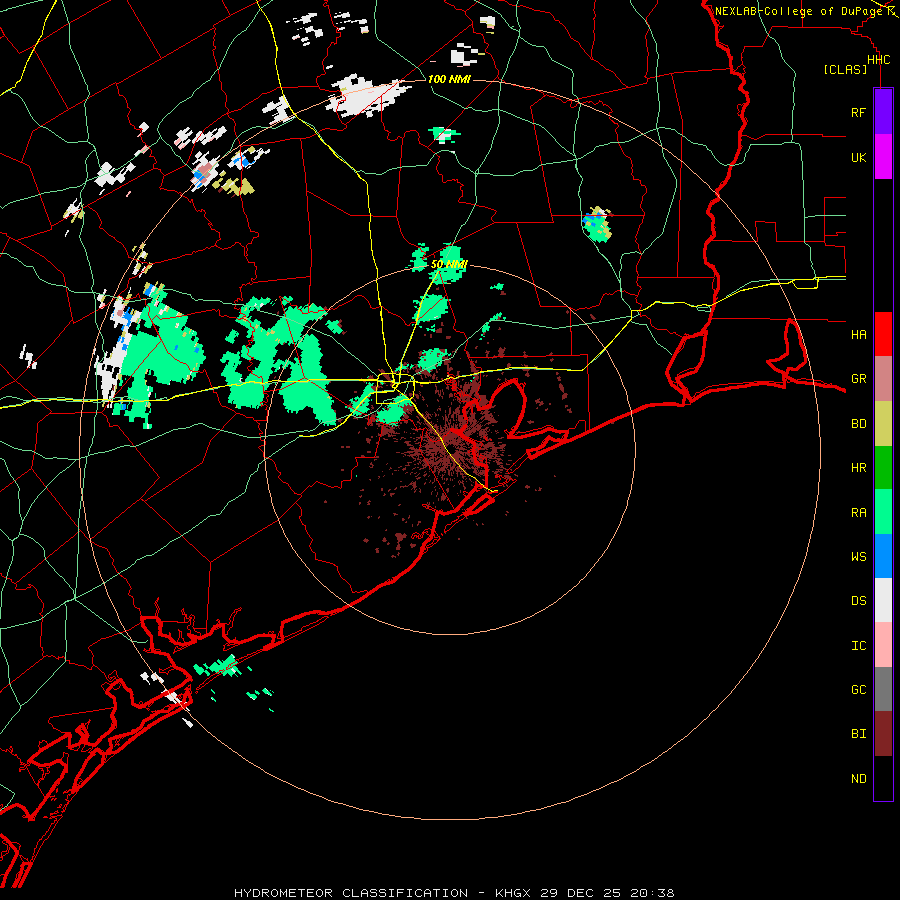Click the blue WS legend swatch

[883, 556]
